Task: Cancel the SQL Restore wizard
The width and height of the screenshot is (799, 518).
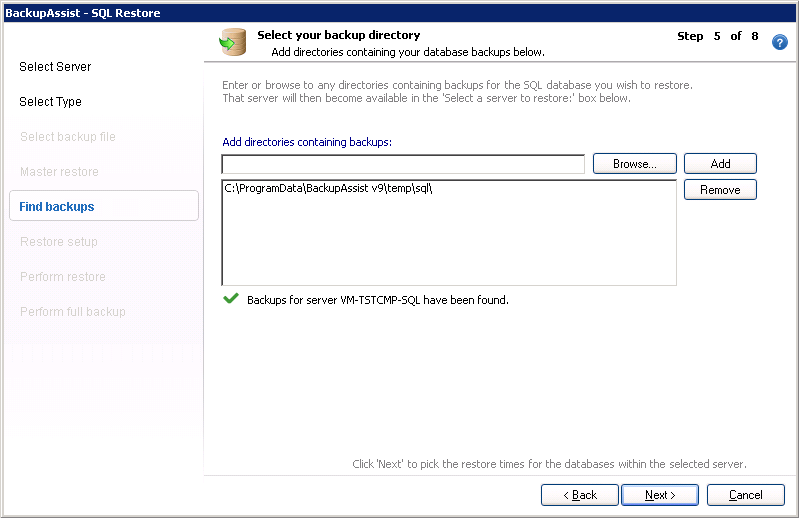Action: pyautogui.click(x=745, y=495)
